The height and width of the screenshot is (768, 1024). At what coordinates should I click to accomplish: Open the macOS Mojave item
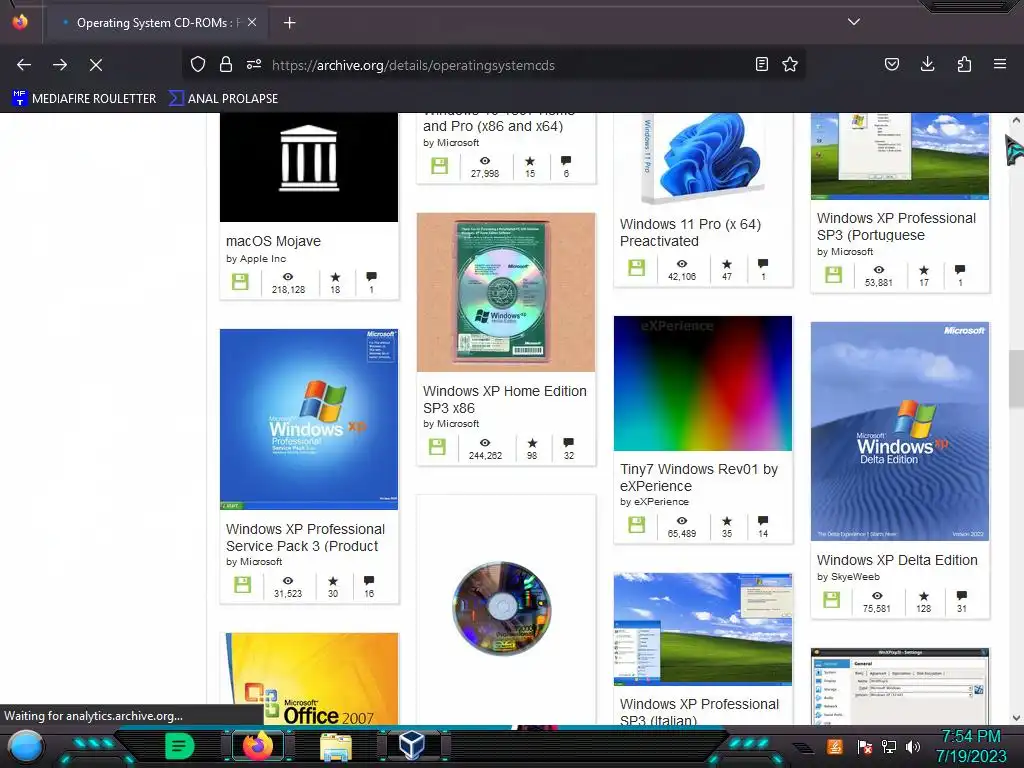point(273,241)
